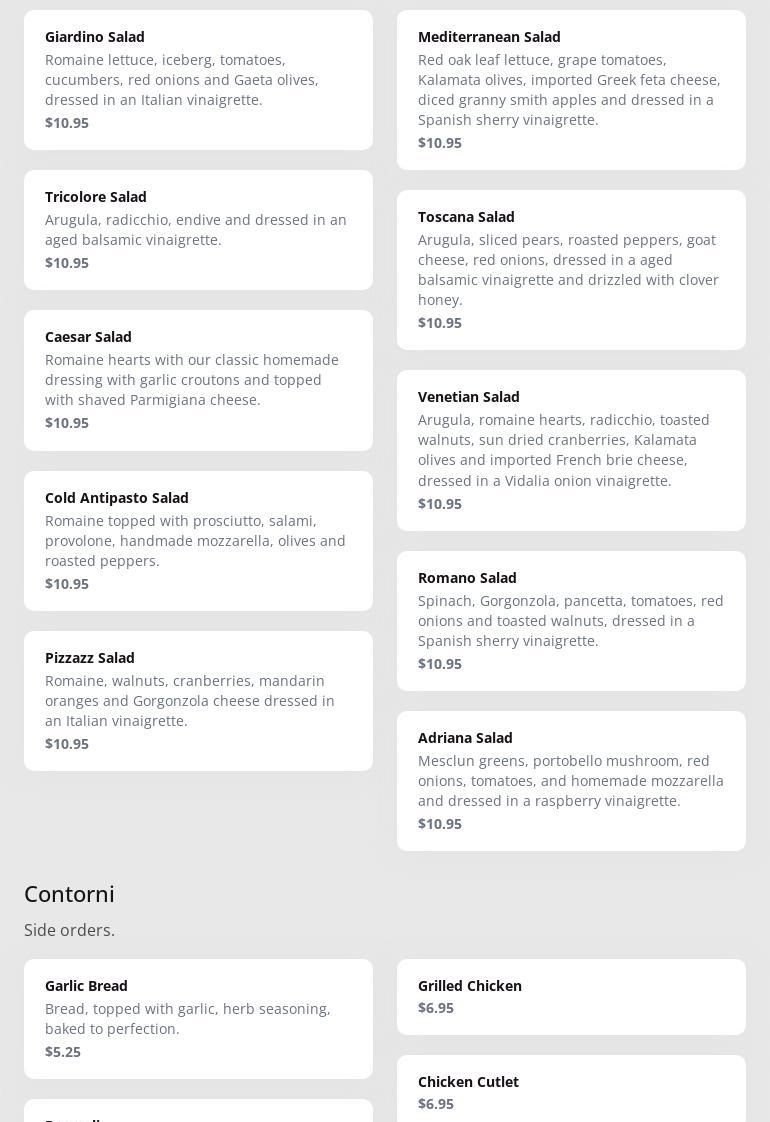770x1122 pixels.
Task: Select the Cold Antipasto Salad
Action: [x=198, y=541]
